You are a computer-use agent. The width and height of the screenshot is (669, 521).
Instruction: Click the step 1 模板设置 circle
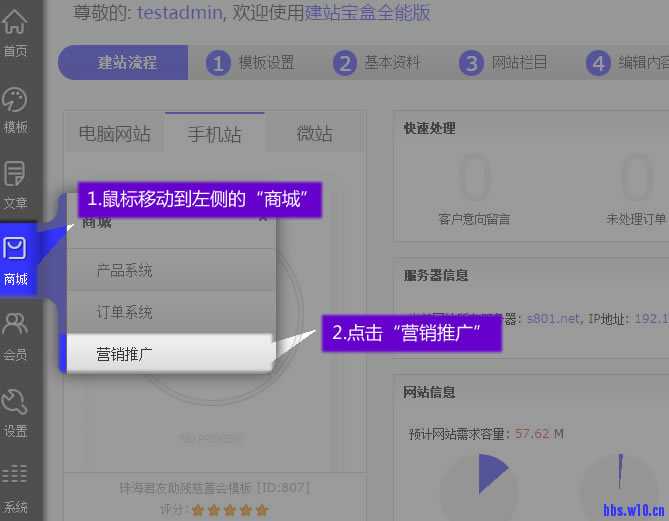pyautogui.click(x=218, y=63)
